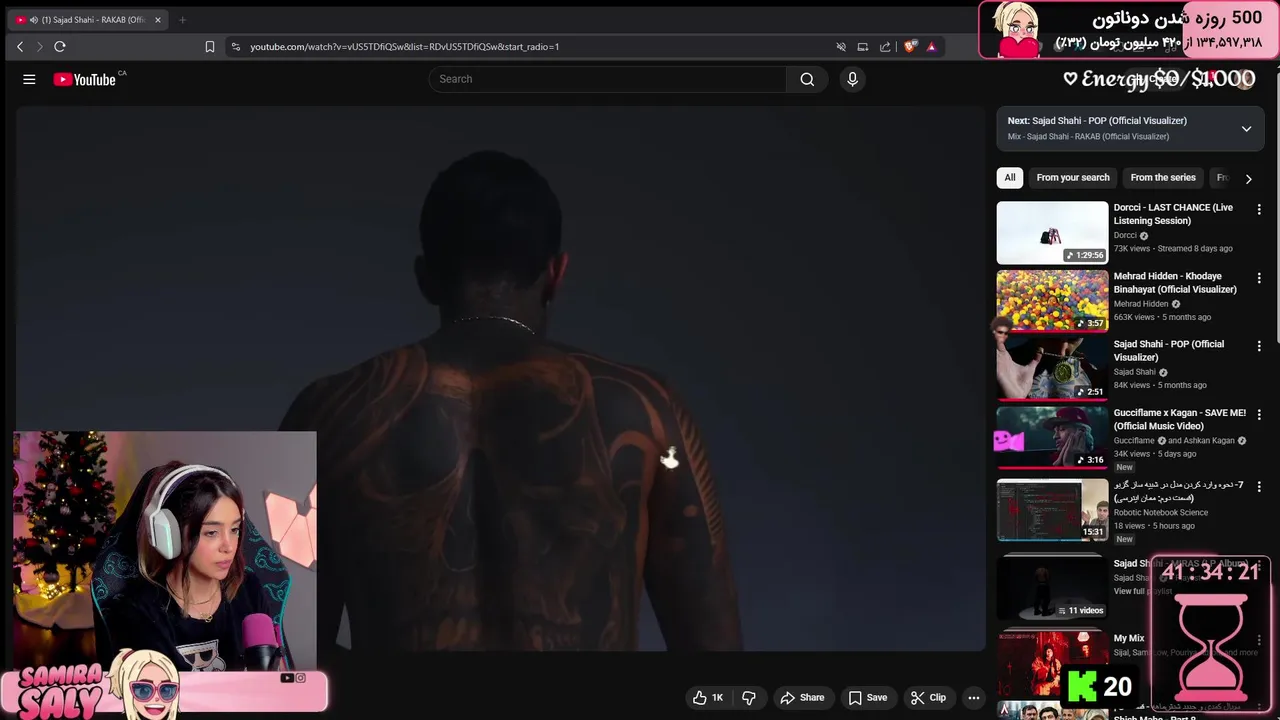The width and height of the screenshot is (1280, 720).
Task: Open options menu for Gucciflame x Kagan video
Action: click(x=1259, y=414)
